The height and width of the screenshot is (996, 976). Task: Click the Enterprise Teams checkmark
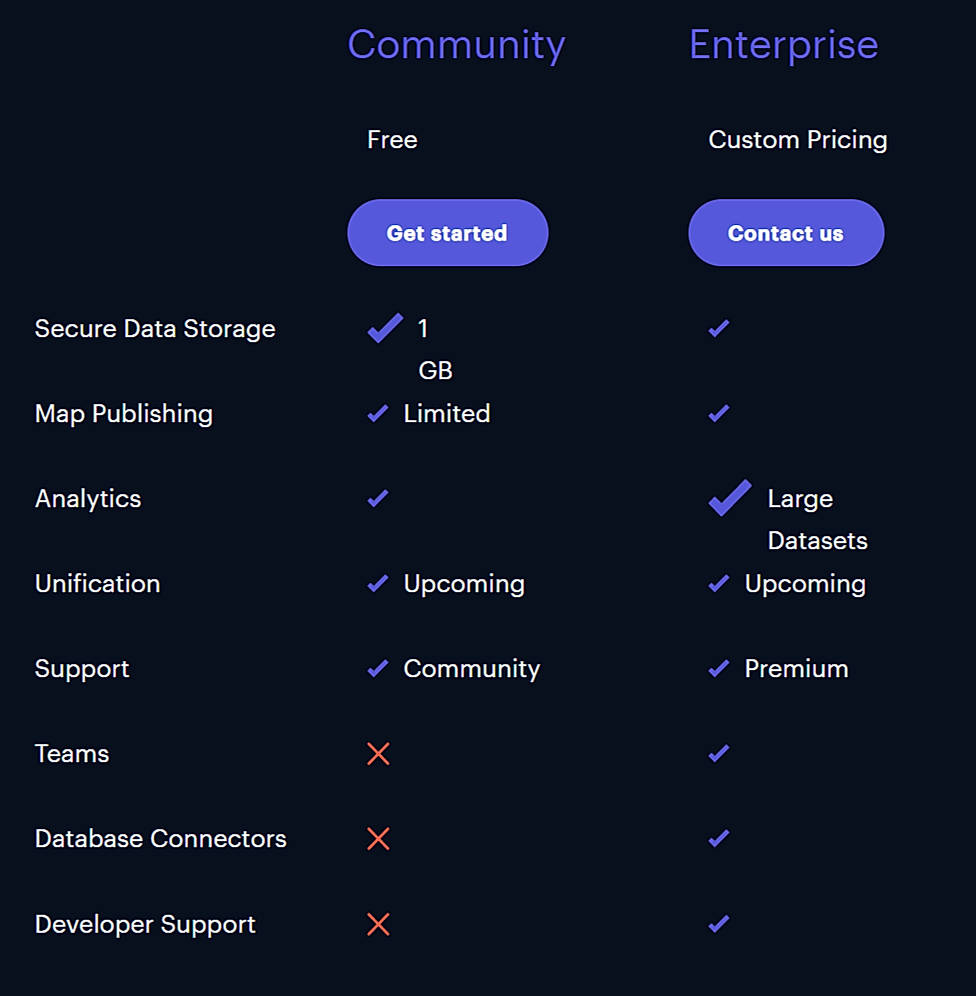(x=719, y=753)
